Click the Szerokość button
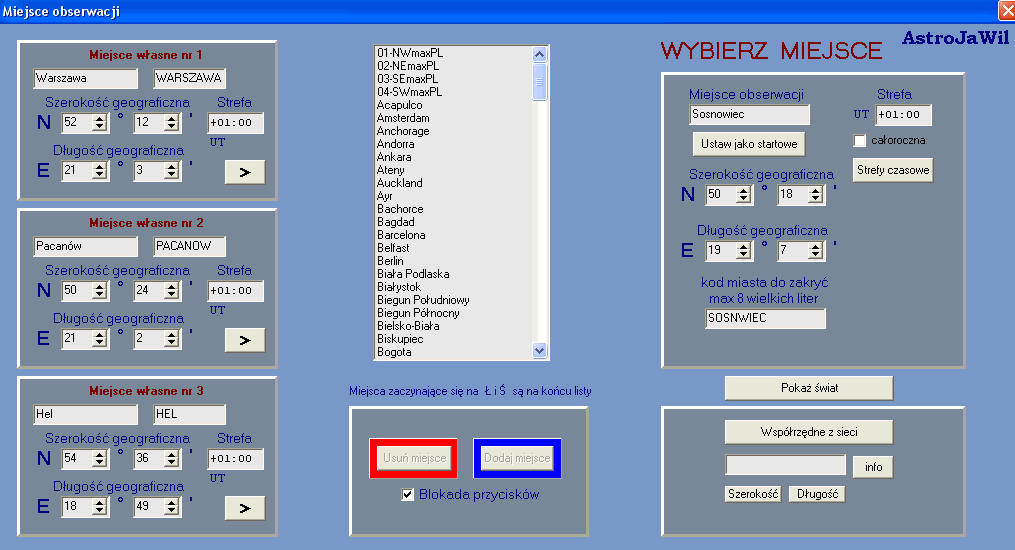The width and height of the screenshot is (1015, 550). [753, 494]
